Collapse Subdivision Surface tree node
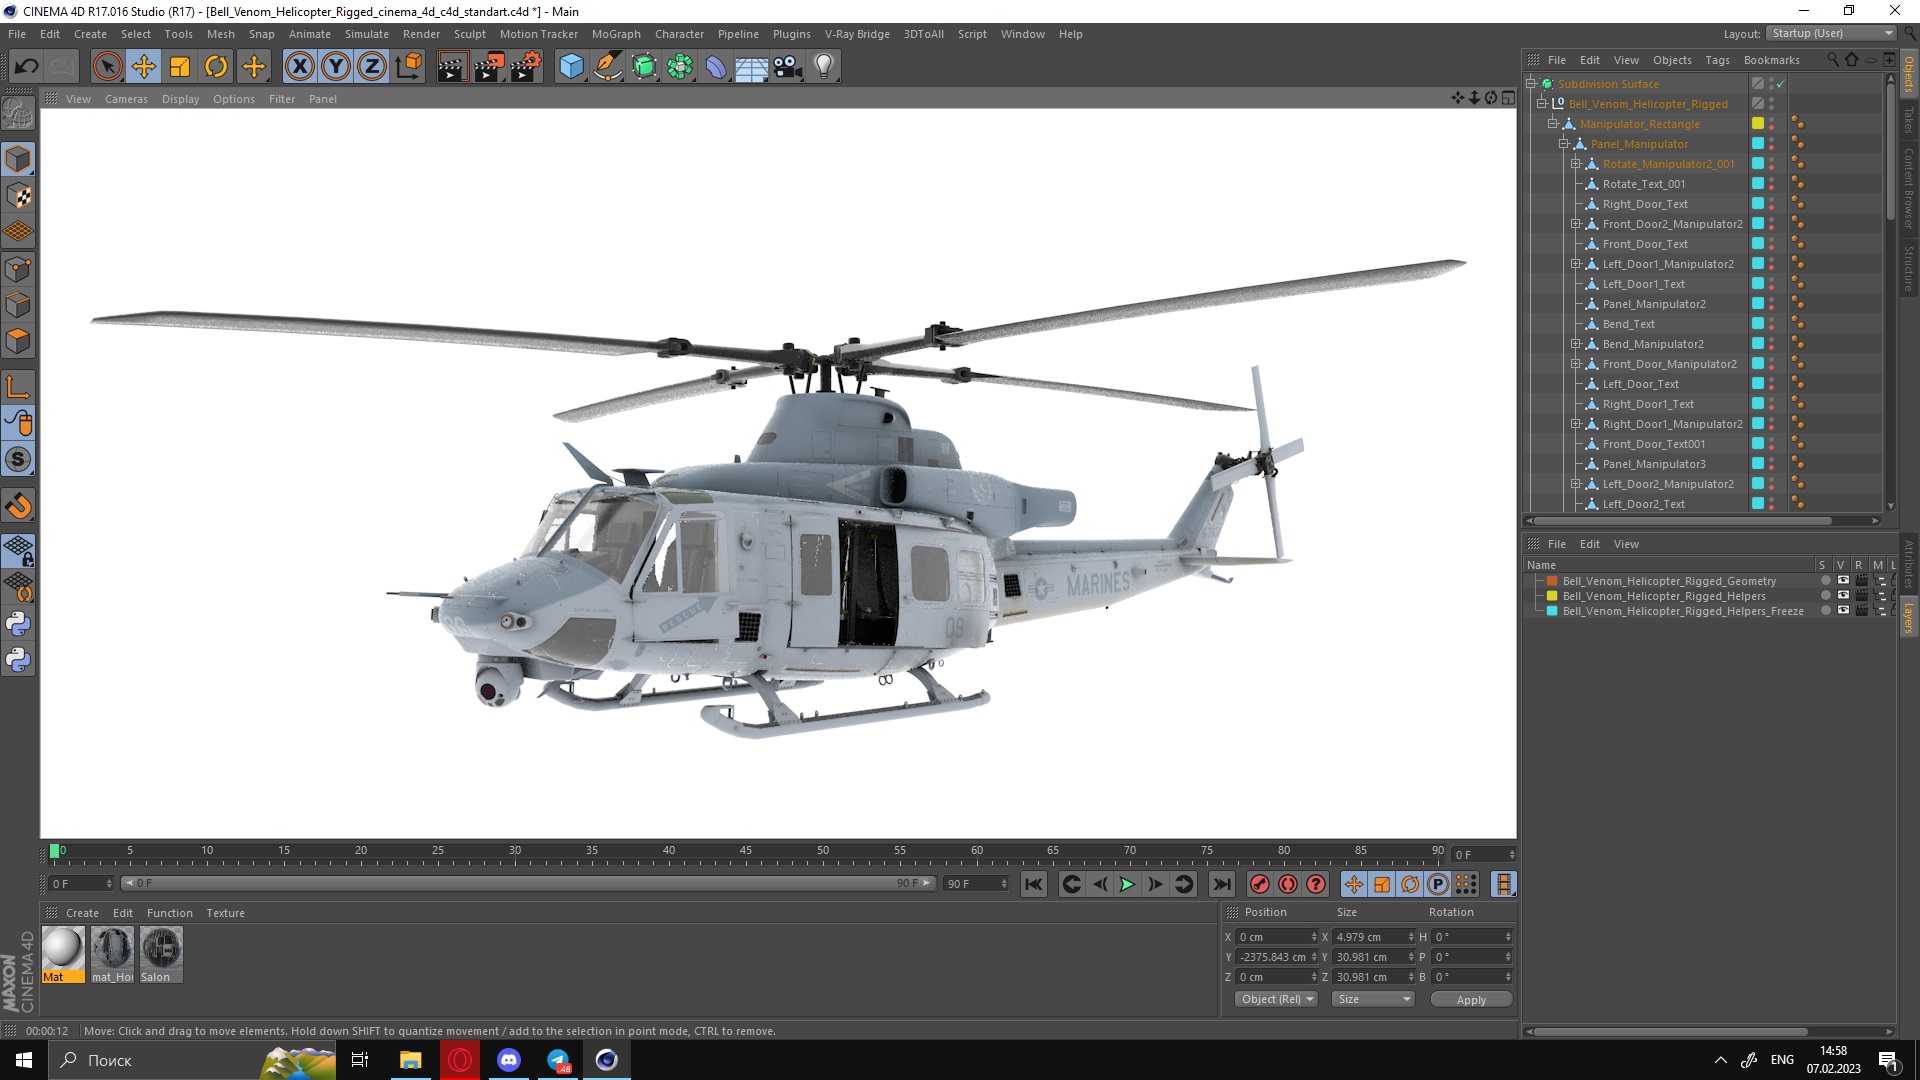This screenshot has height=1080, width=1920. pyautogui.click(x=1530, y=84)
